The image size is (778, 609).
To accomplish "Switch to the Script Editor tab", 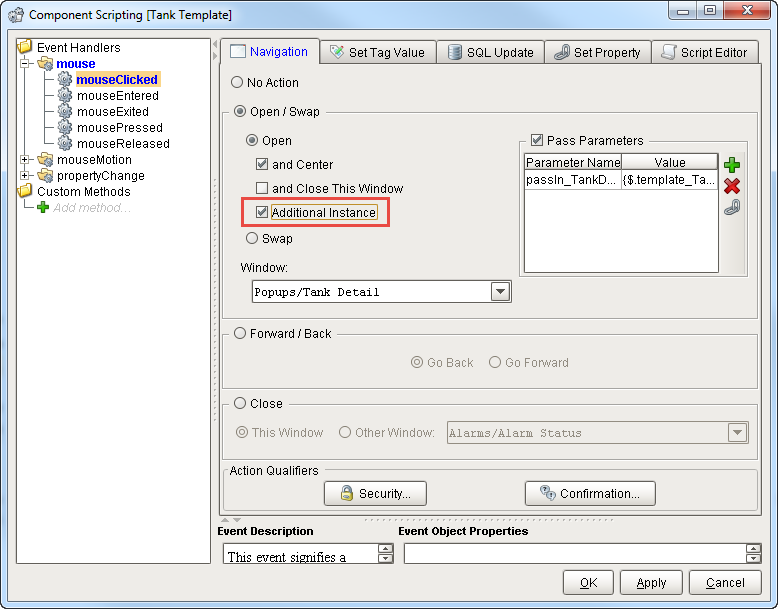I will 705,52.
